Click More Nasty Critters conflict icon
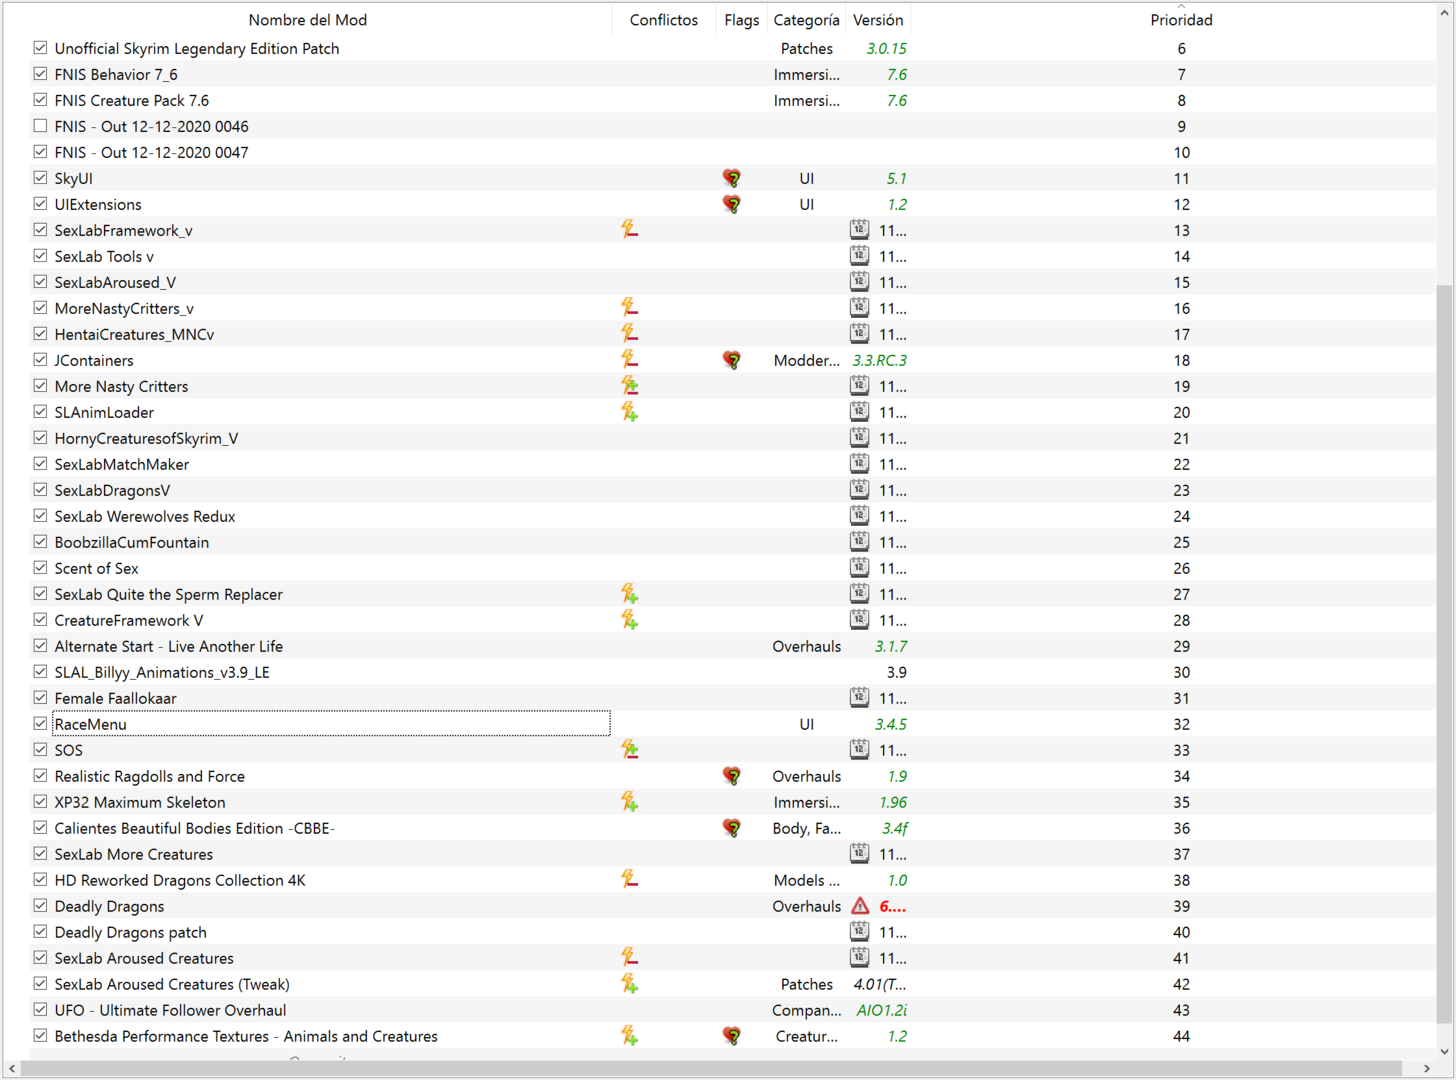Viewport: 1456px width, 1080px height. point(629,386)
